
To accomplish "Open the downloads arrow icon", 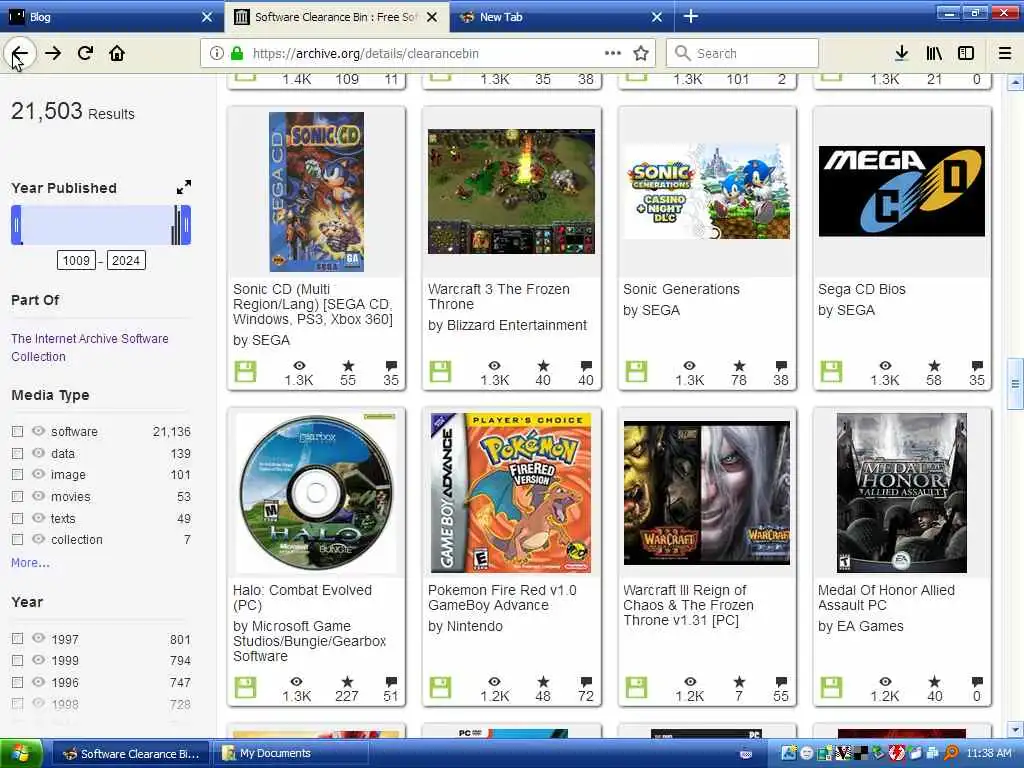I will pyautogui.click(x=901, y=54).
